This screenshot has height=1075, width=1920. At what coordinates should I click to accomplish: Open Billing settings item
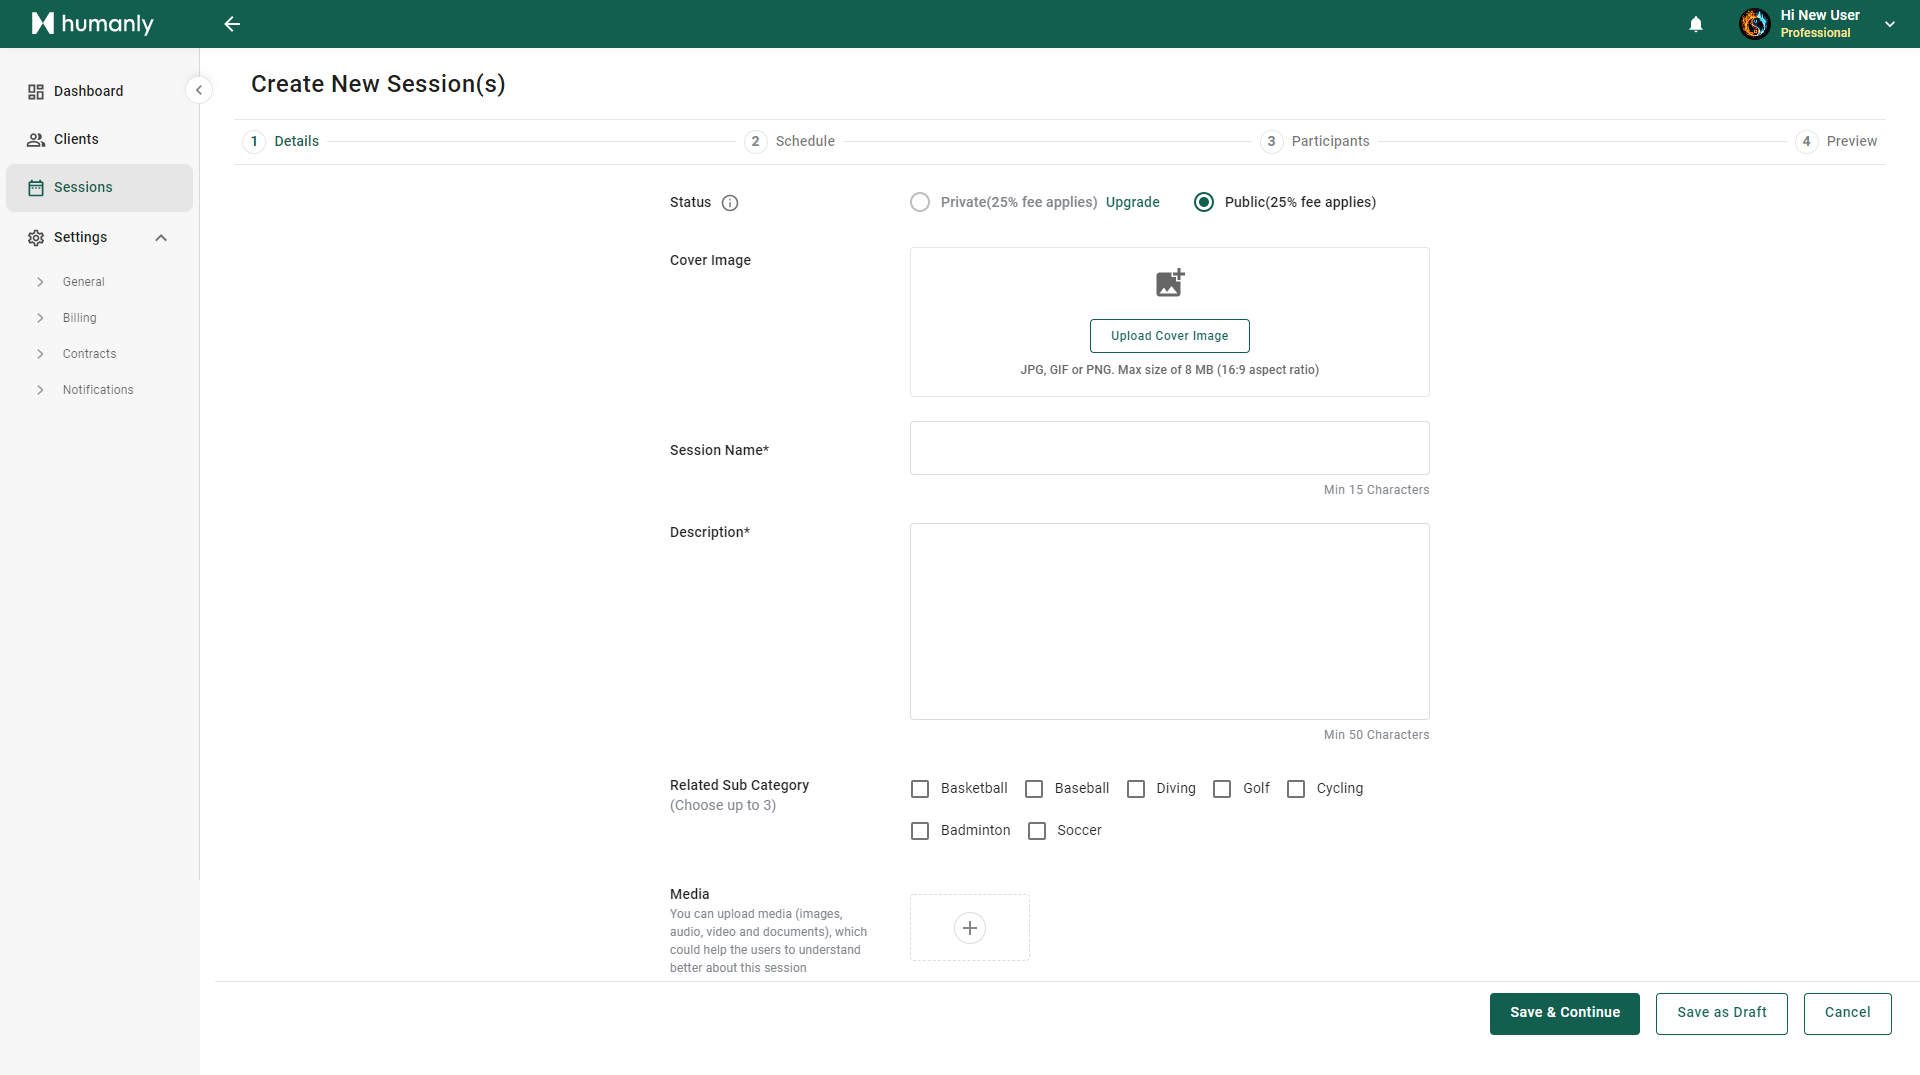[80, 318]
